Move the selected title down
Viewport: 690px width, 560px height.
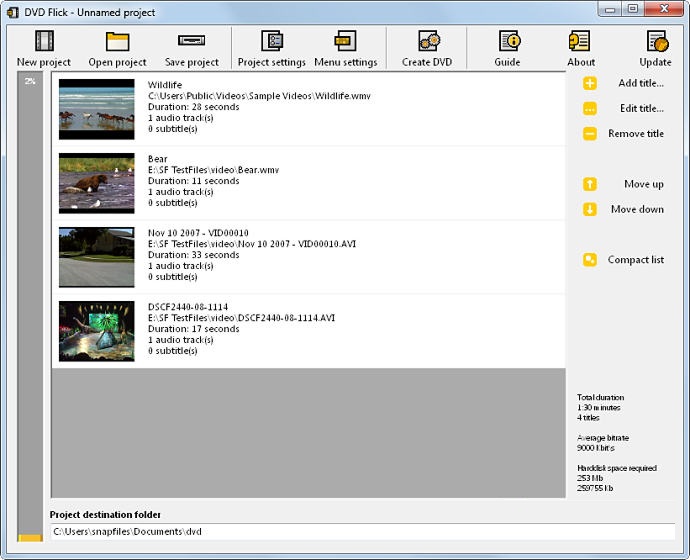[x=628, y=209]
